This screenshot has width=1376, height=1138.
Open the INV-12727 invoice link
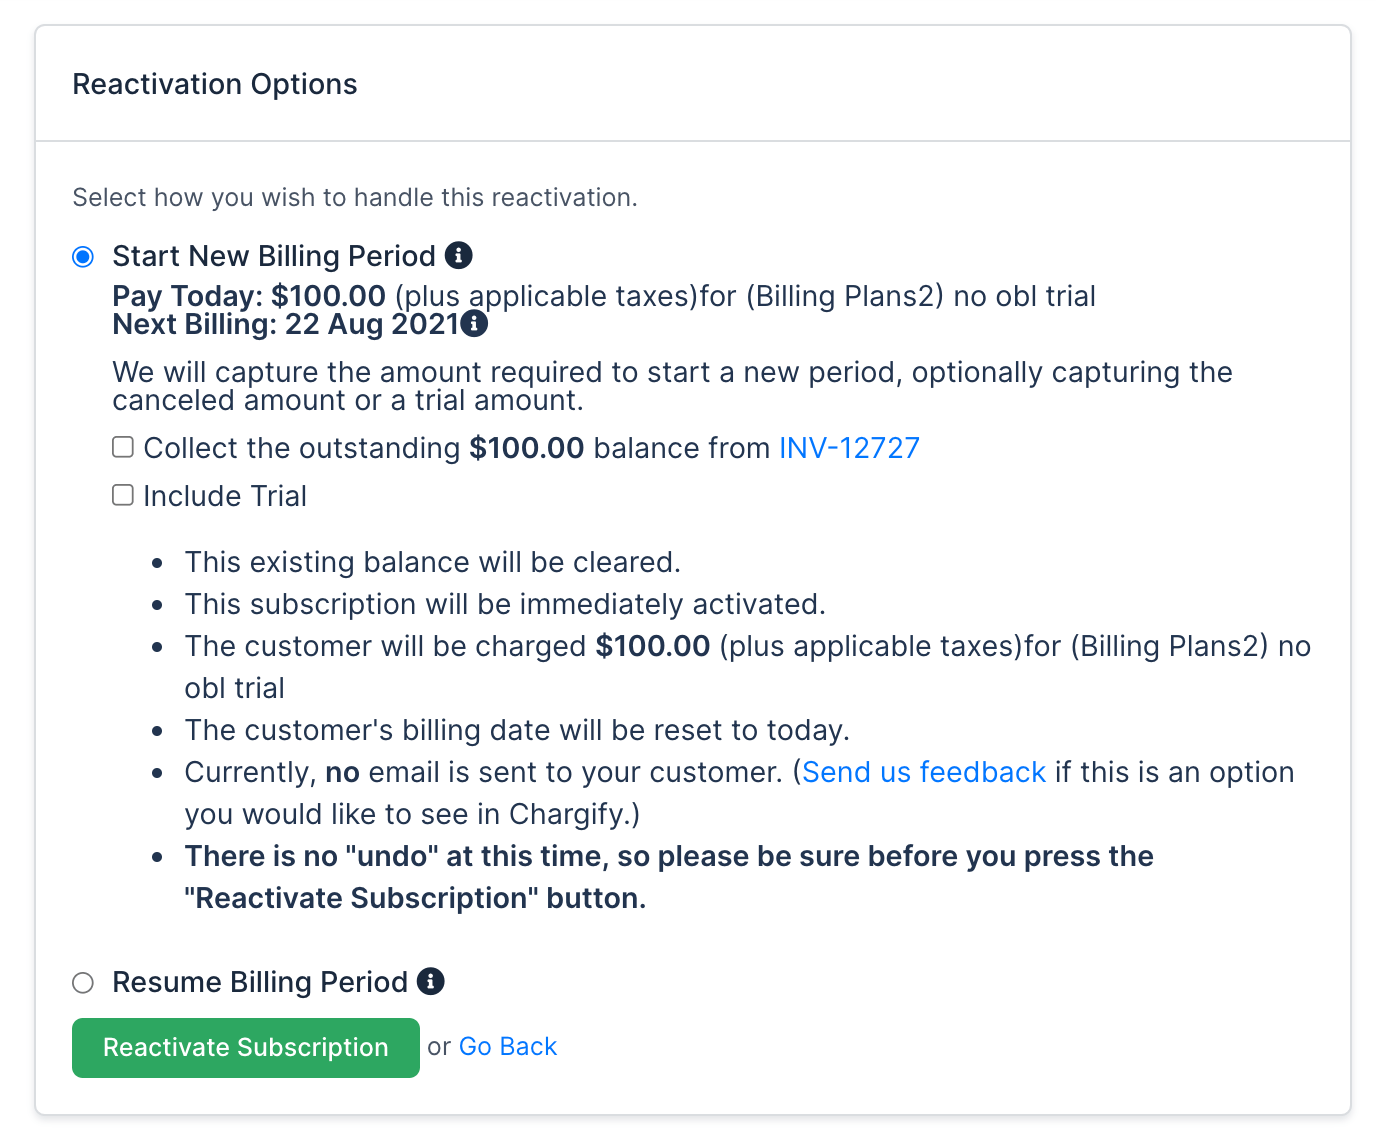point(849,448)
